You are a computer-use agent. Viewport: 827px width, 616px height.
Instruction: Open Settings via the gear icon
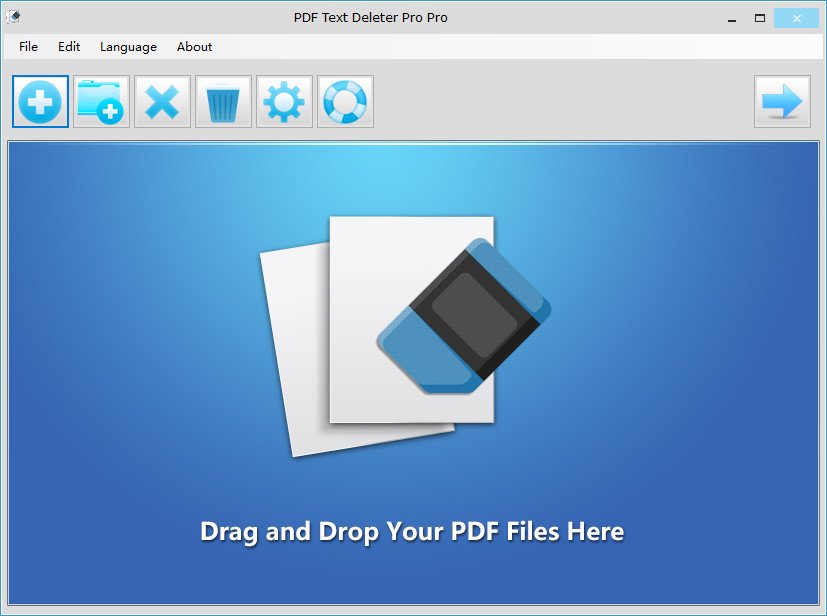[284, 102]
